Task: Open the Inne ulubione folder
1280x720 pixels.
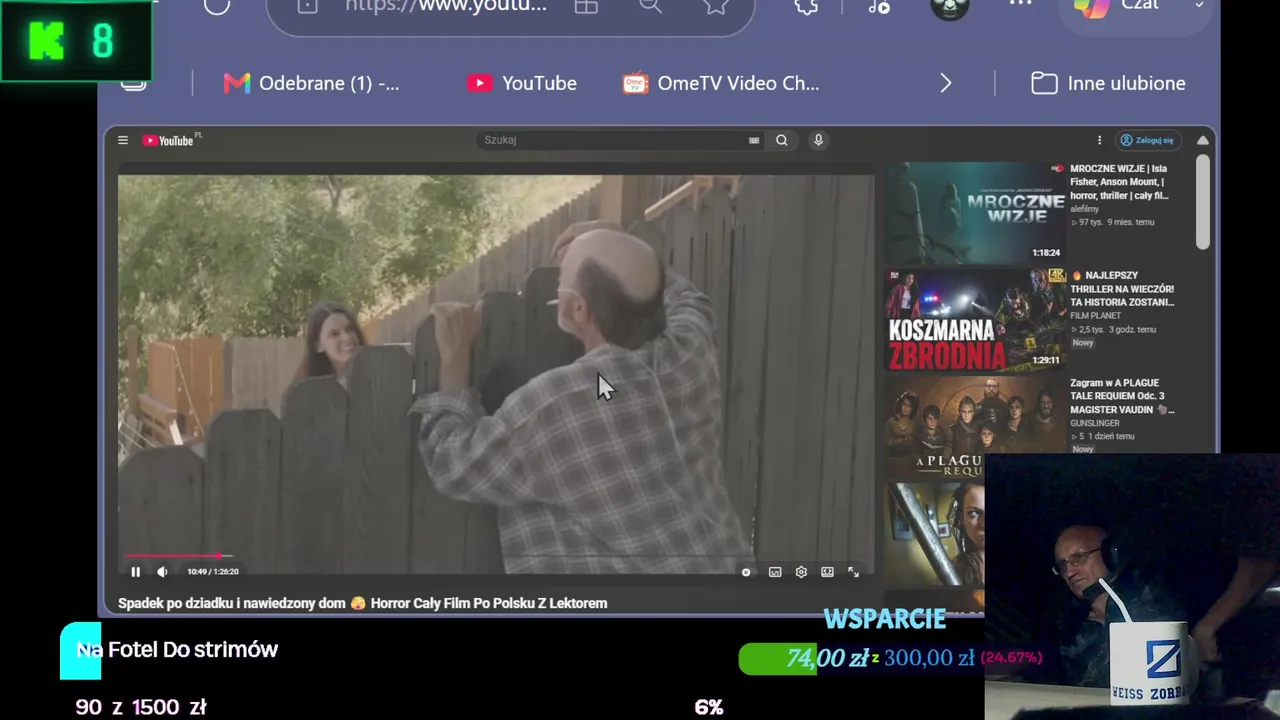Action: 1108,84
